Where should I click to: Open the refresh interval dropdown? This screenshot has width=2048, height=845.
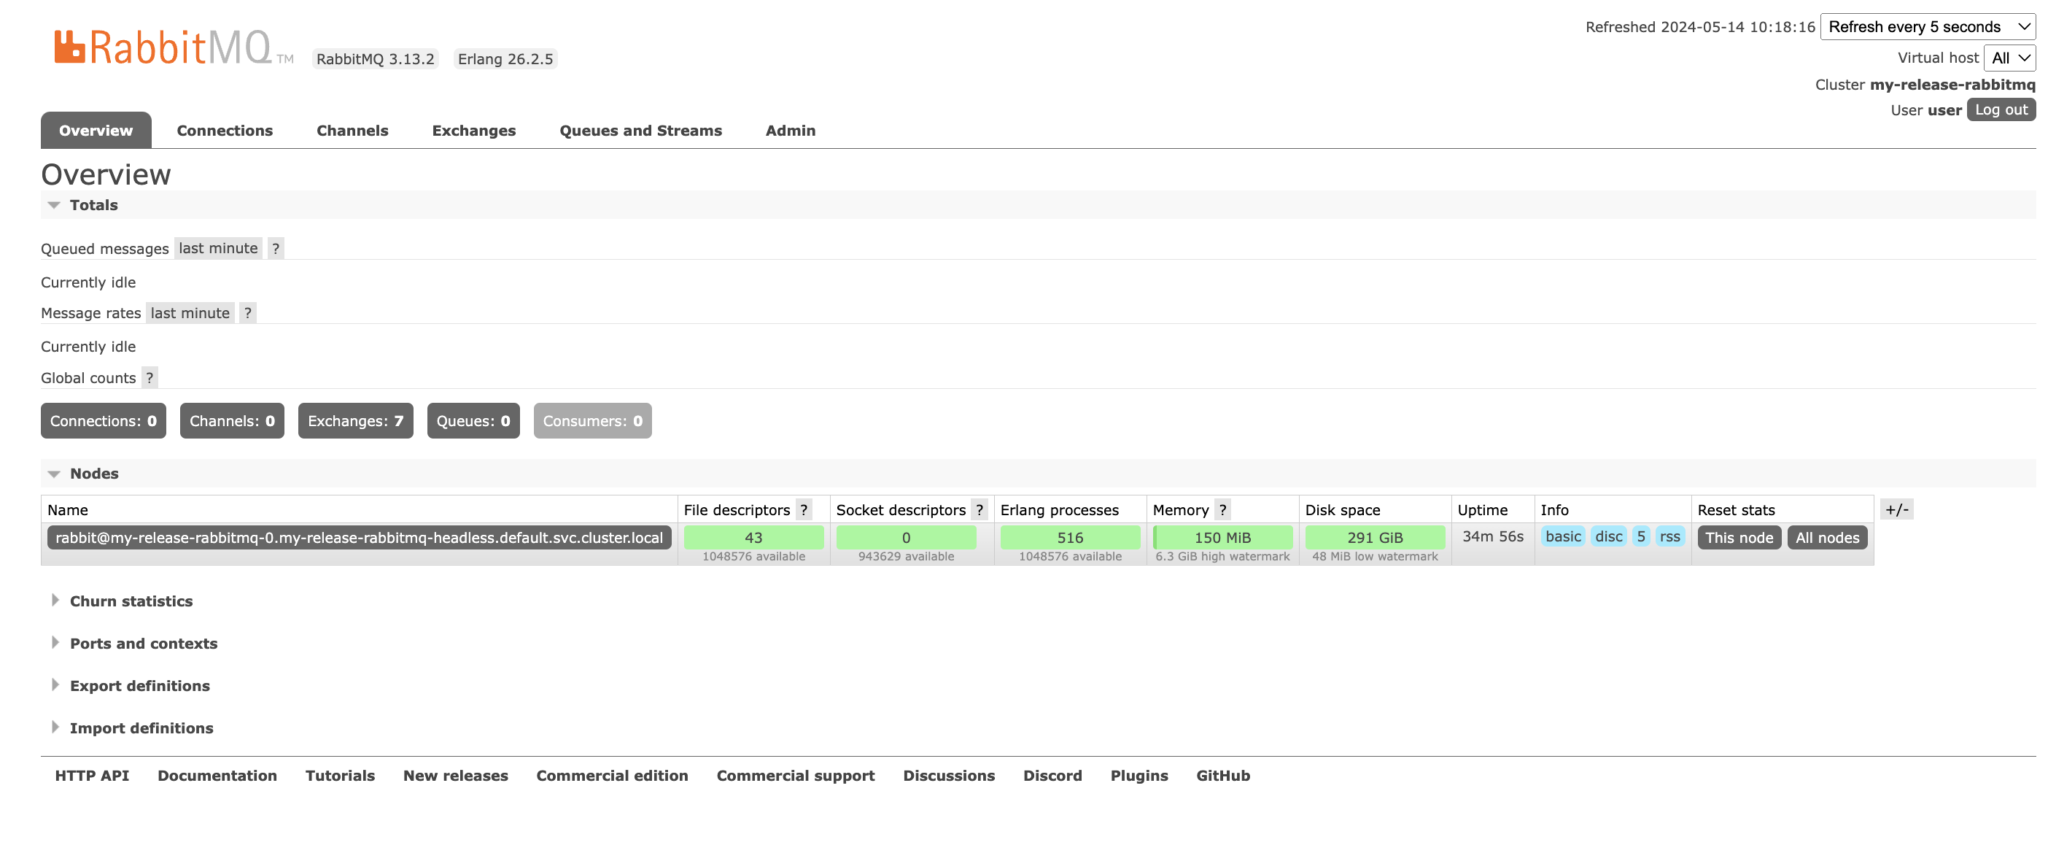pos(1928,27)
